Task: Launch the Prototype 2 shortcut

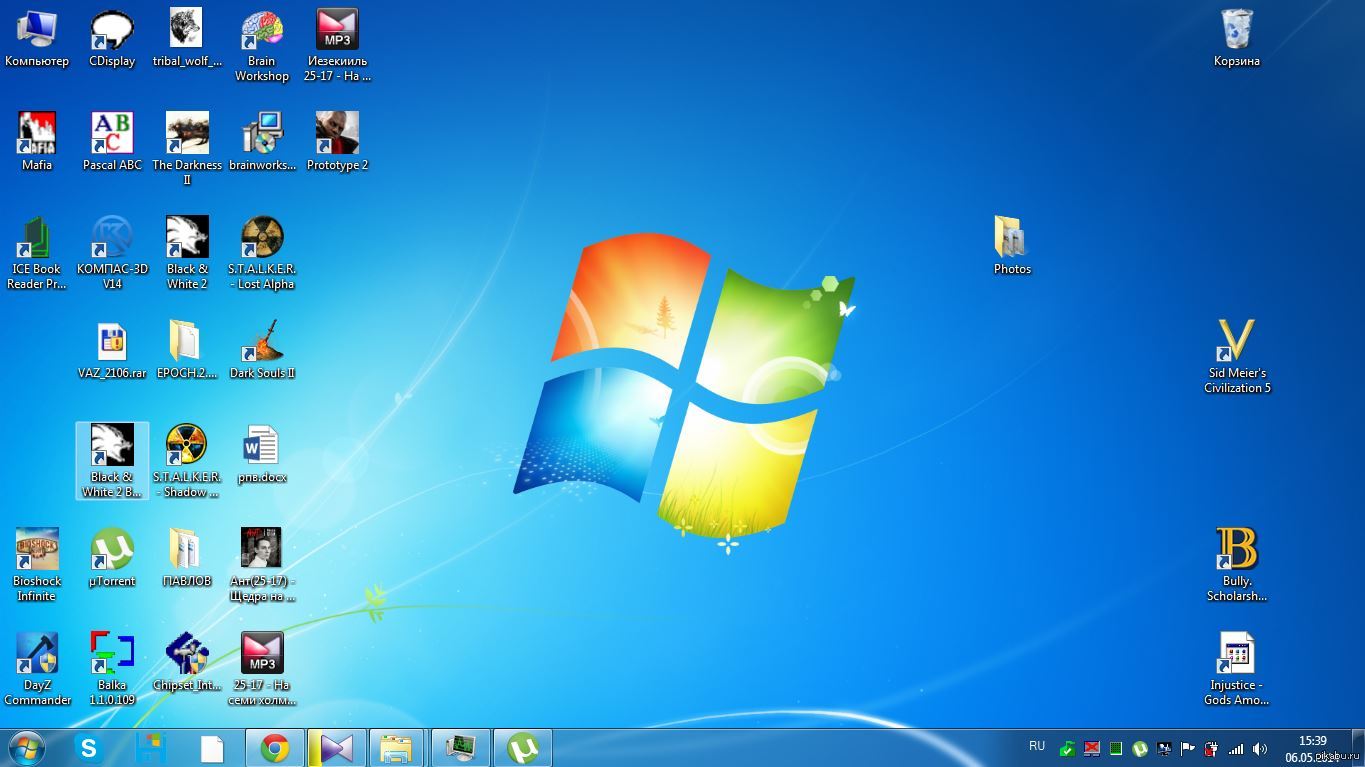Action: (337, 143)
